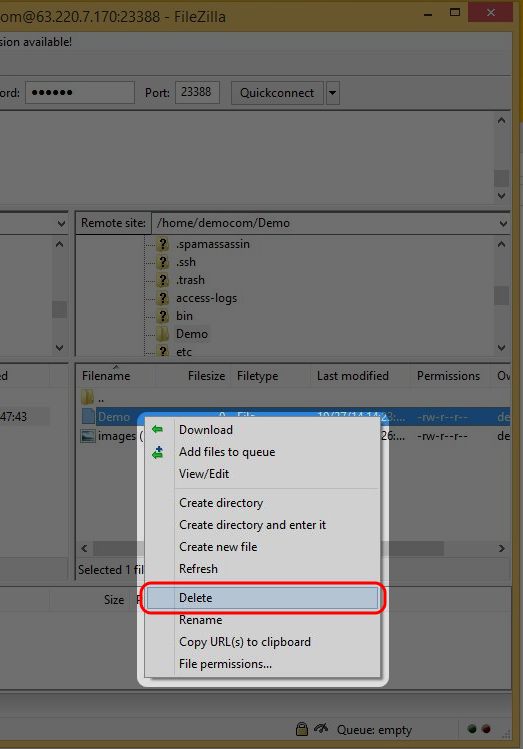The height and width of the screenshot is (749, 523).
Task: Click the red activity indicator light
Action: click(x=486, y=729)
